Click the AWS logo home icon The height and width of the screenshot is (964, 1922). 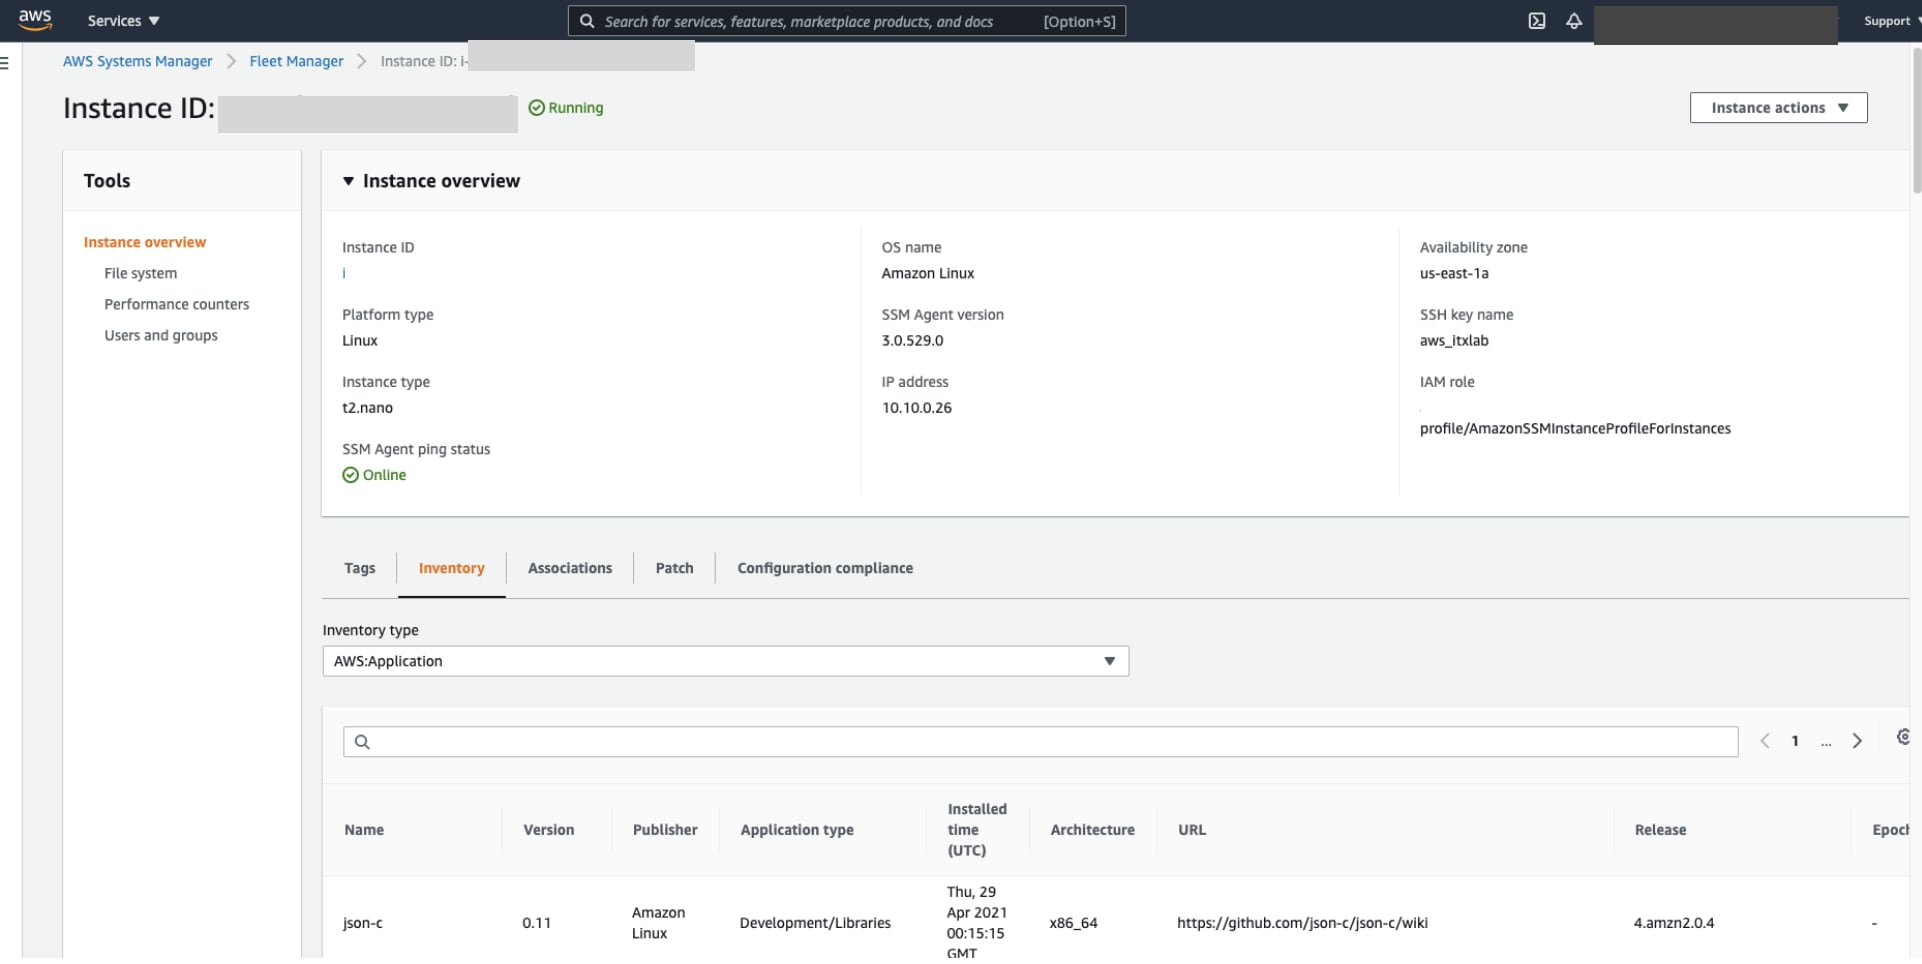pos(35,20)
